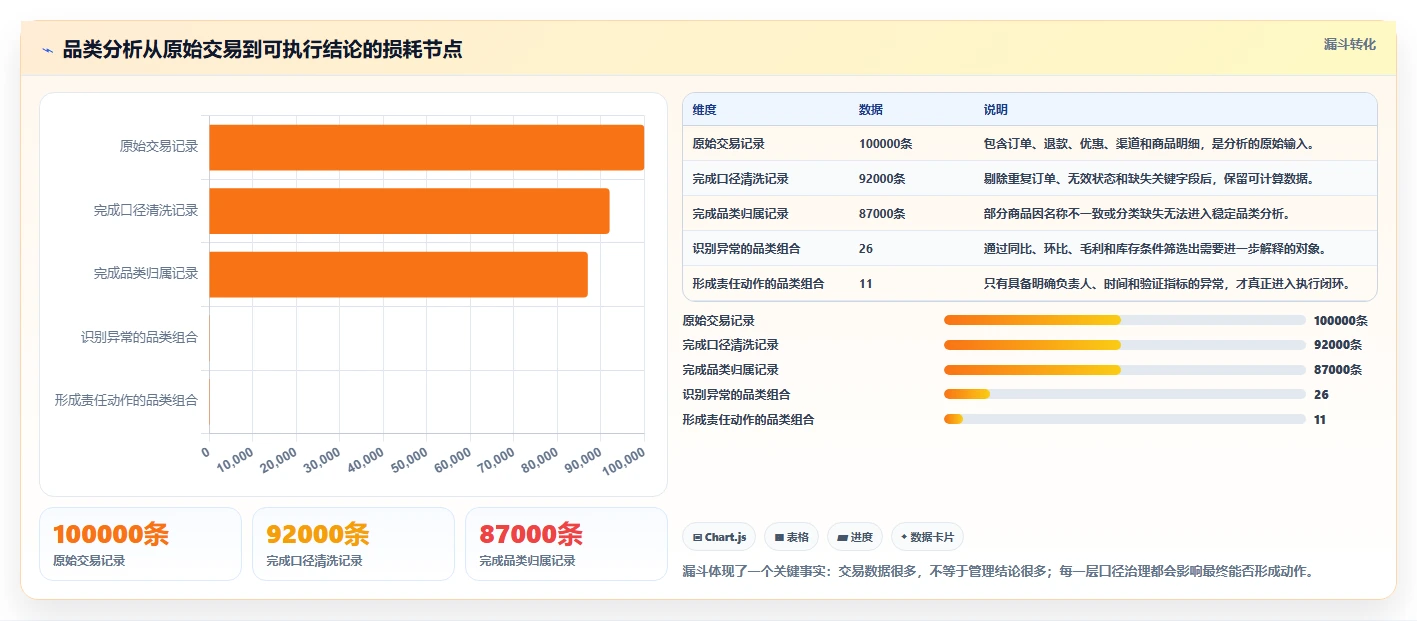Click the table cell showing 11
The image size is (1417, 621).
tap(865, 284)
